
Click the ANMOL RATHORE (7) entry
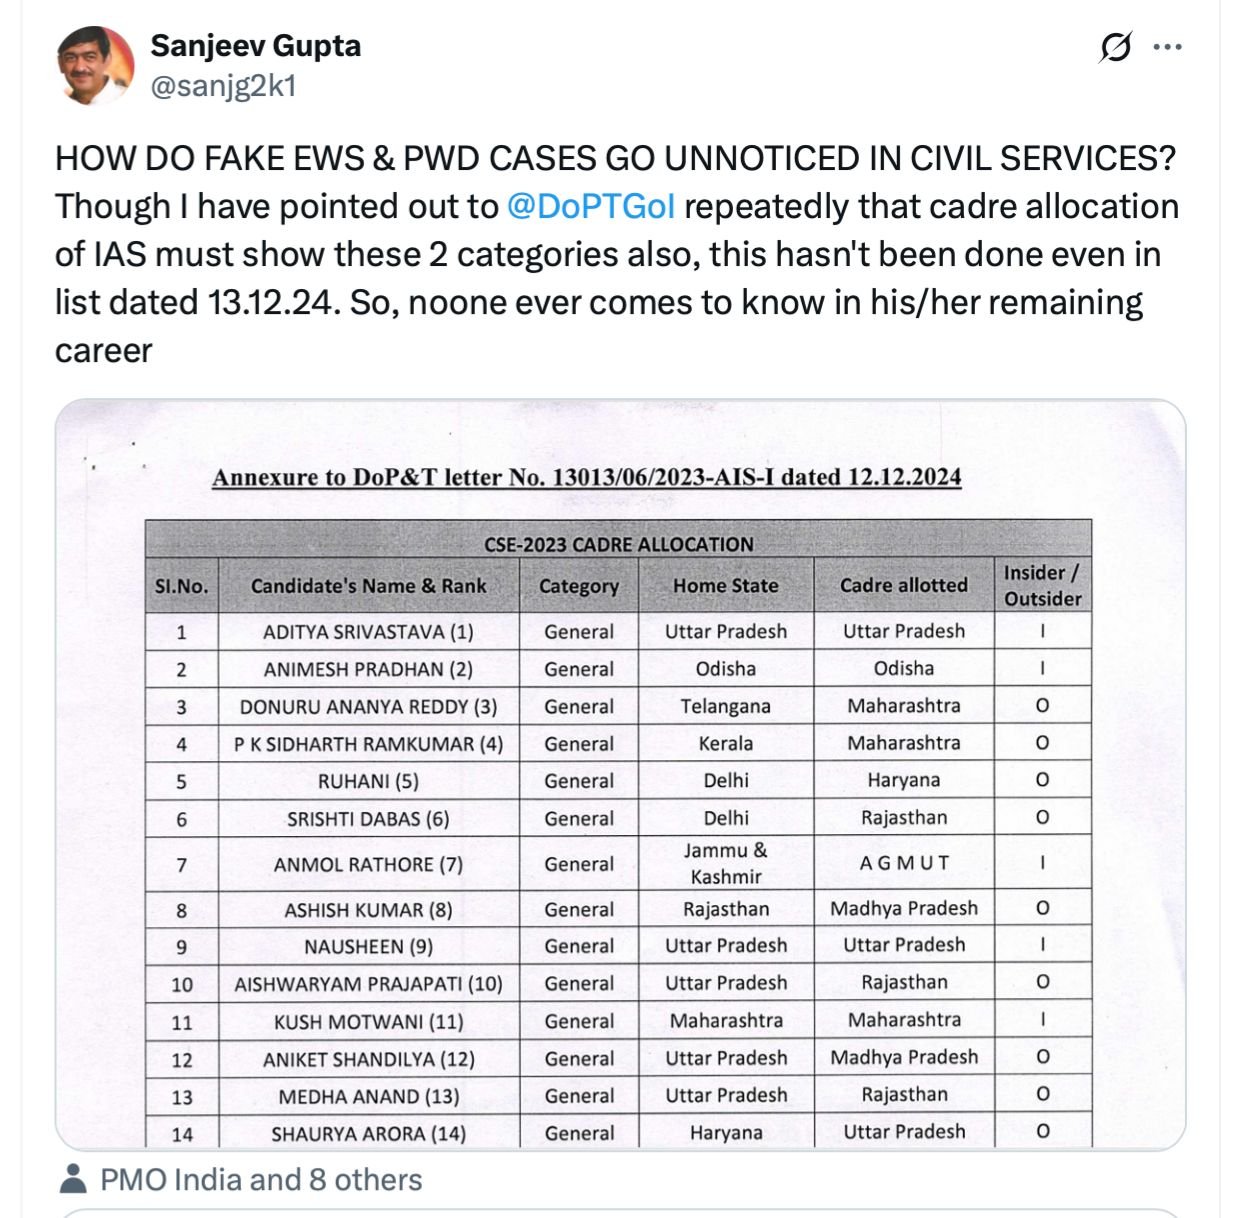[x=368, y=864]
